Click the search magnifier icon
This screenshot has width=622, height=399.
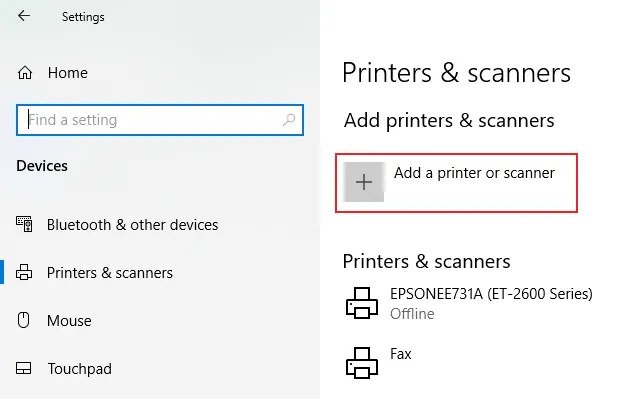(x=289, y=120)
